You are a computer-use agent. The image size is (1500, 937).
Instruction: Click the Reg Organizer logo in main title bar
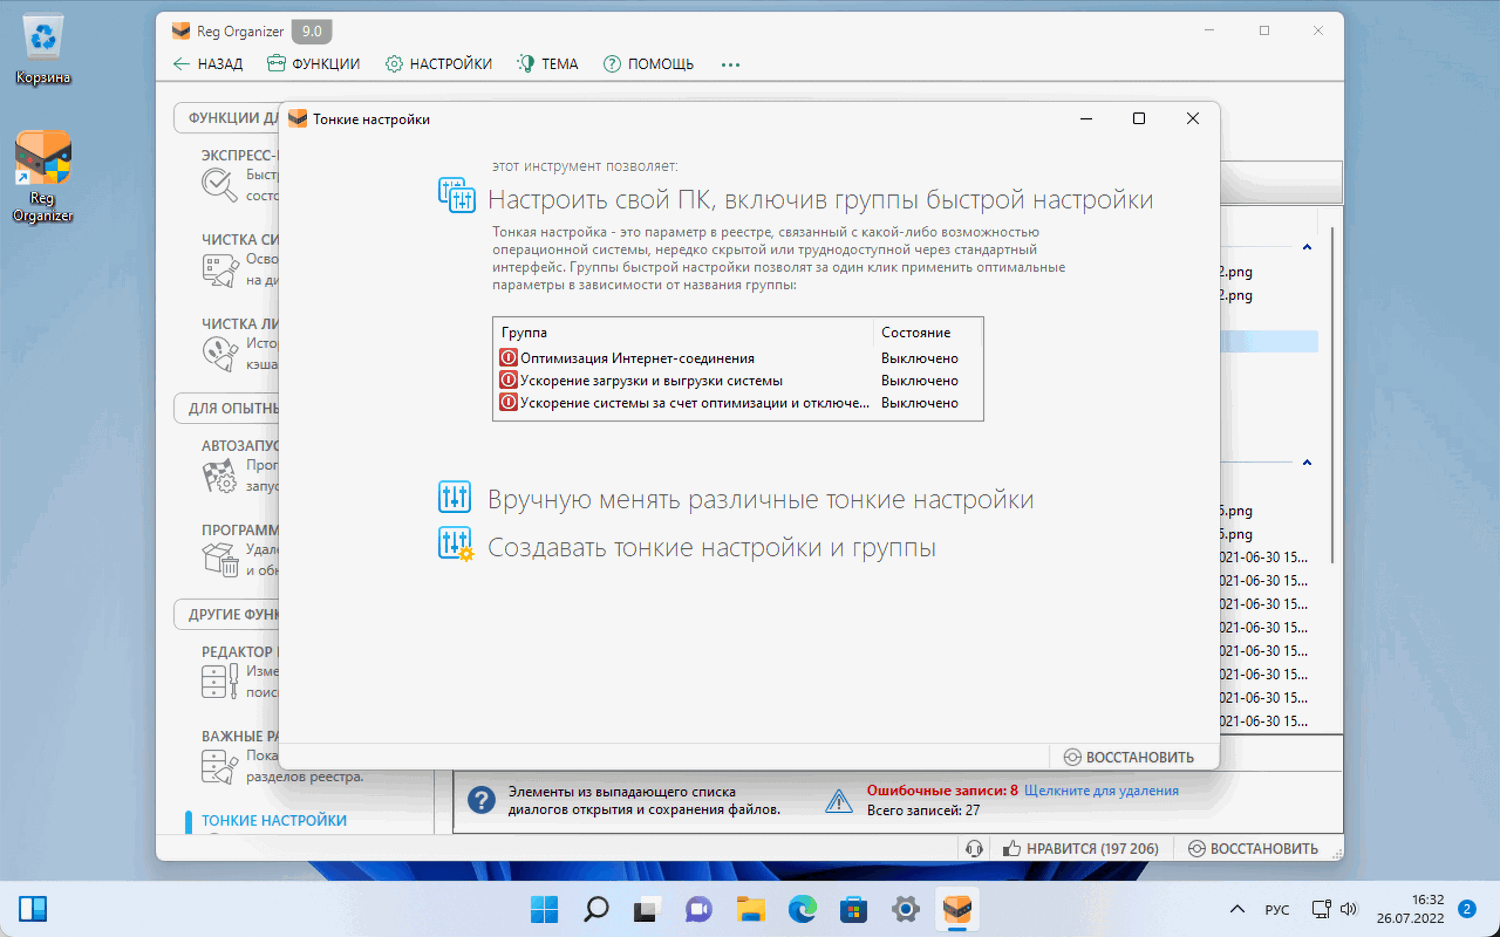pos(181,31)
